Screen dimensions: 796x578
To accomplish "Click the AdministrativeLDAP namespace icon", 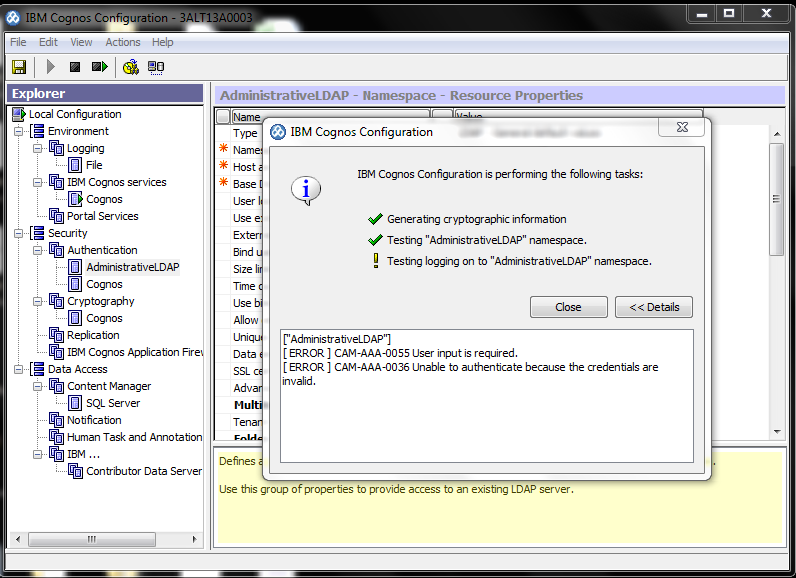I will click(75, 267).
